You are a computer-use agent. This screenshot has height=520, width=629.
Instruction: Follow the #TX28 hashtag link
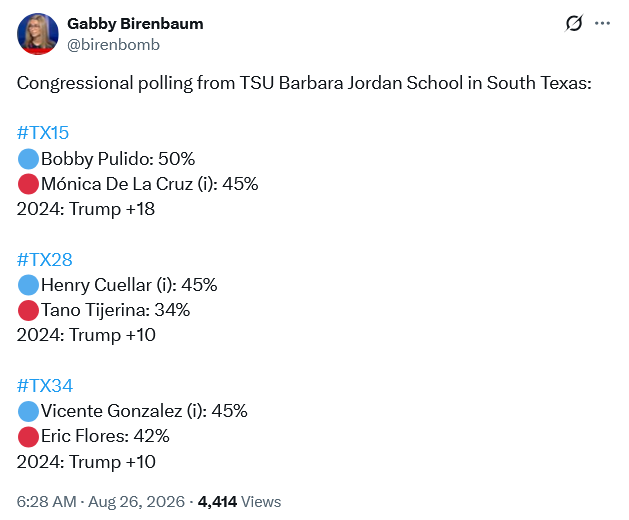[x=45, y=260]
